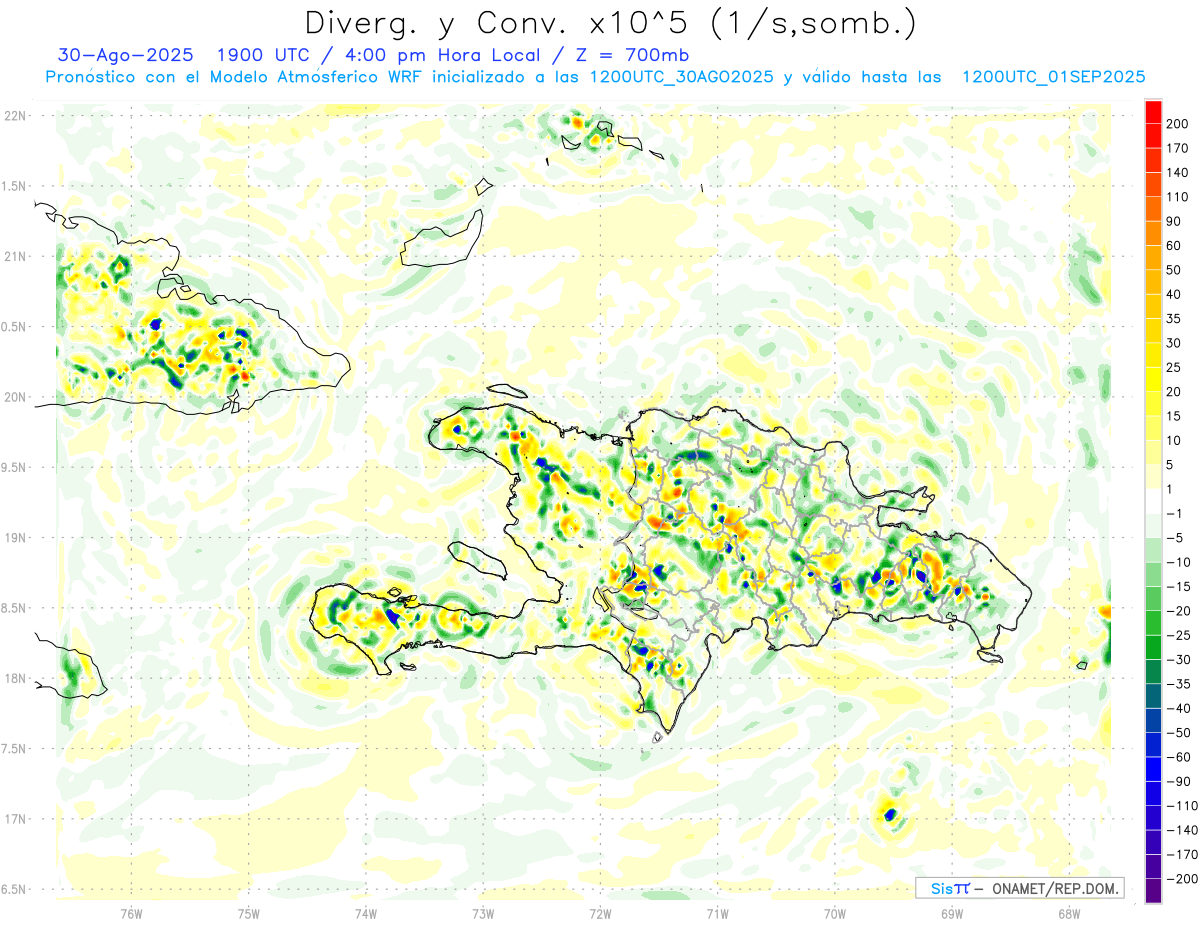Click the longitude label '71W'

click(x=717, y=914)
